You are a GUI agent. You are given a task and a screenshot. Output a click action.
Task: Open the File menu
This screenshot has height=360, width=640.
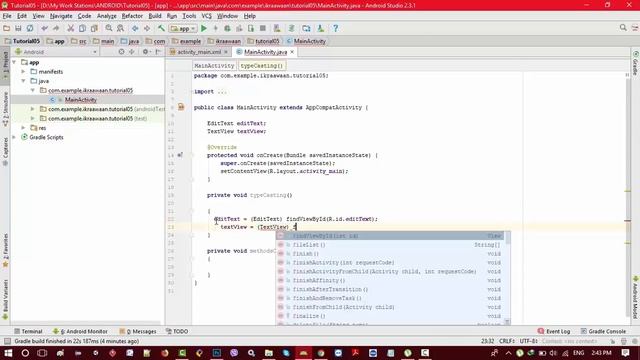coord(7,16)
